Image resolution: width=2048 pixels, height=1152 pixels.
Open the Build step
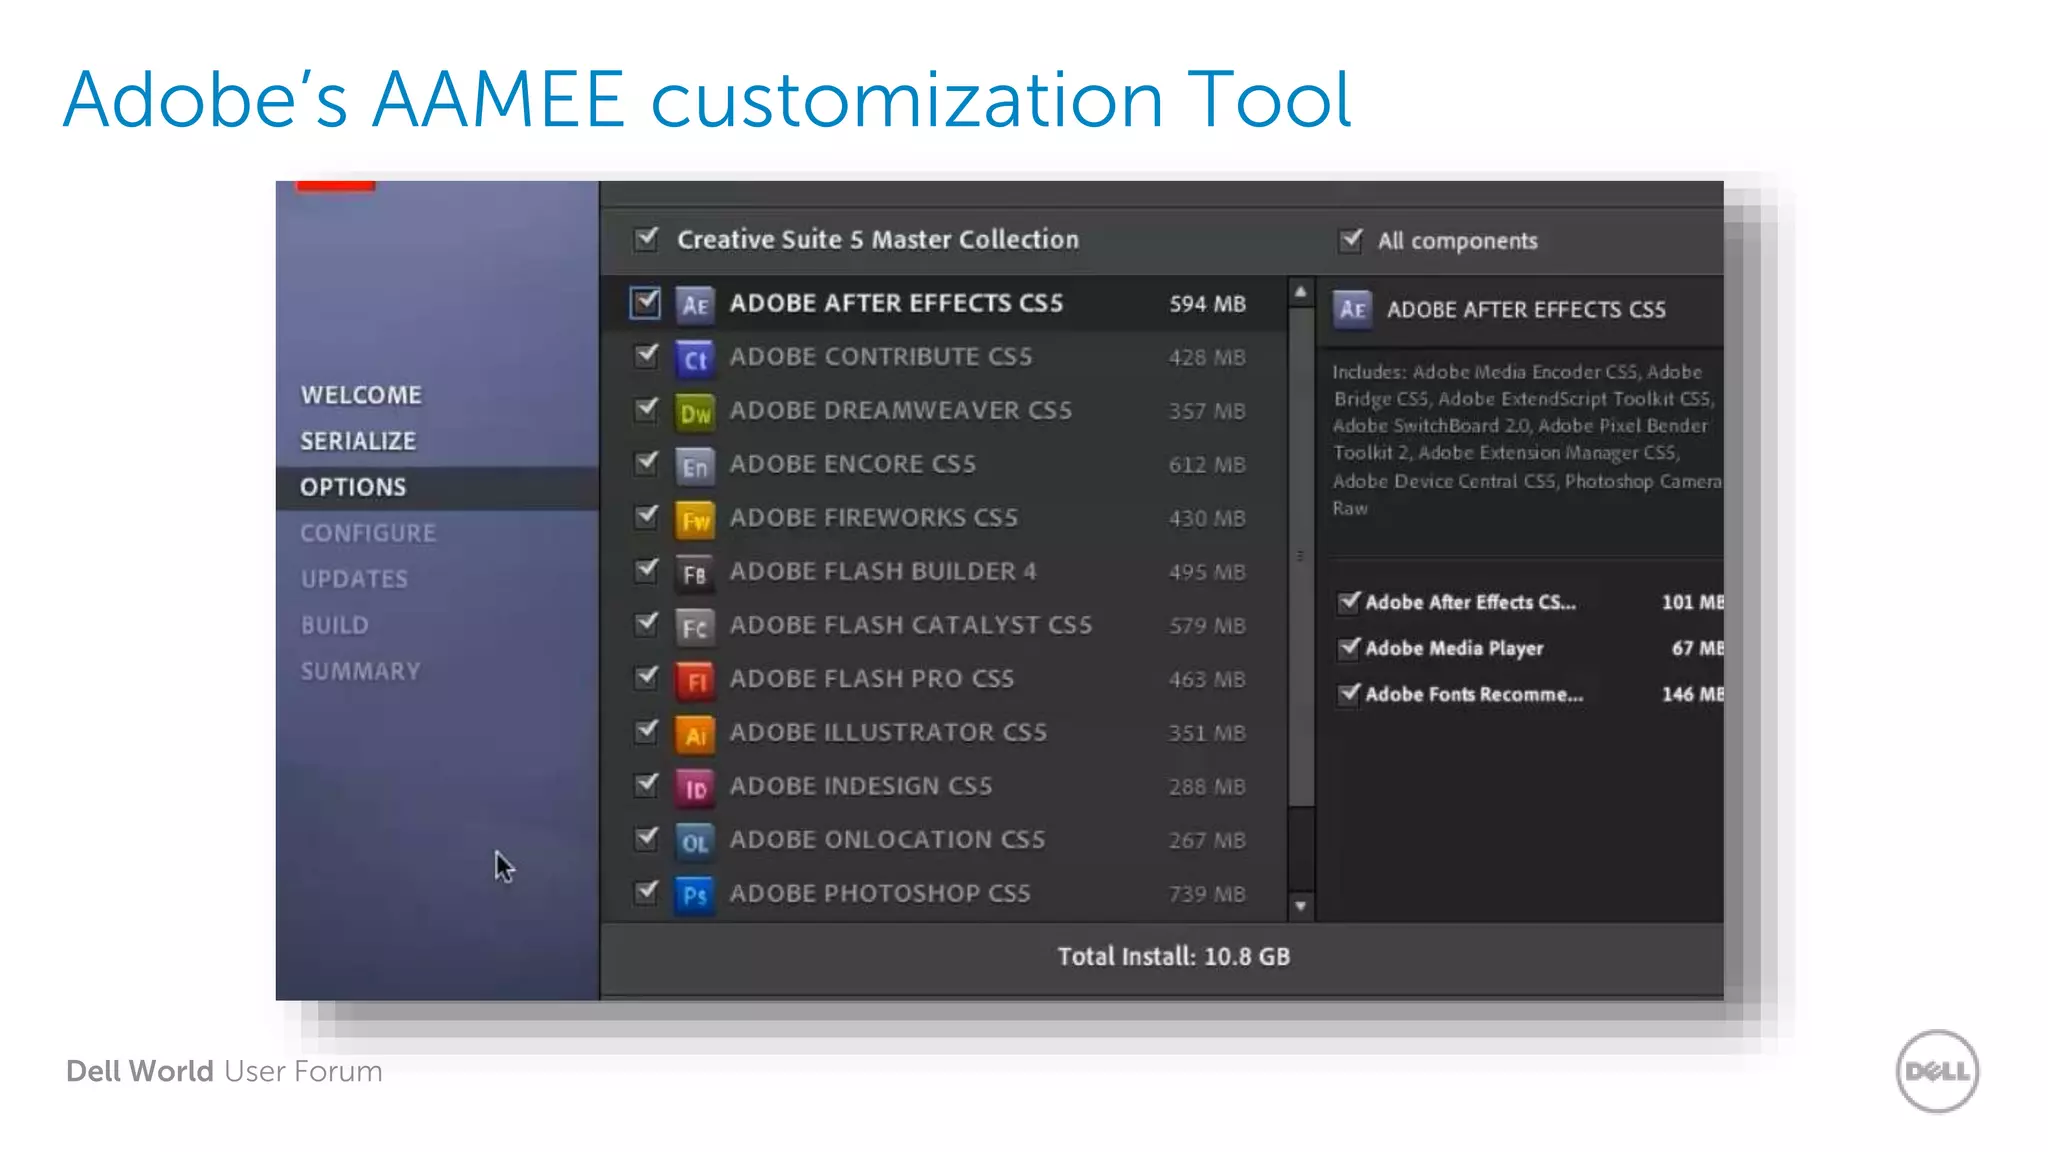tap(335, 625)
